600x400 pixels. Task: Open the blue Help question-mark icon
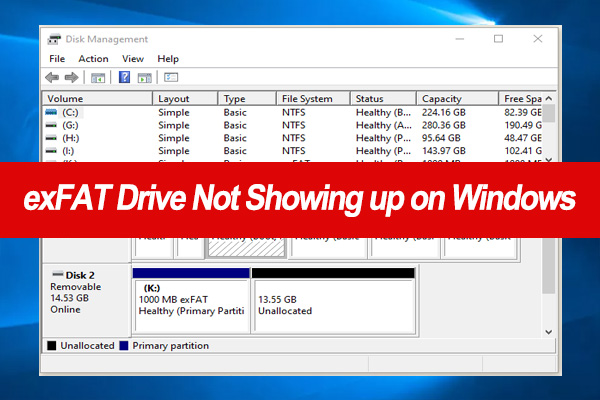pyautogui.click(x=124, y=77)
